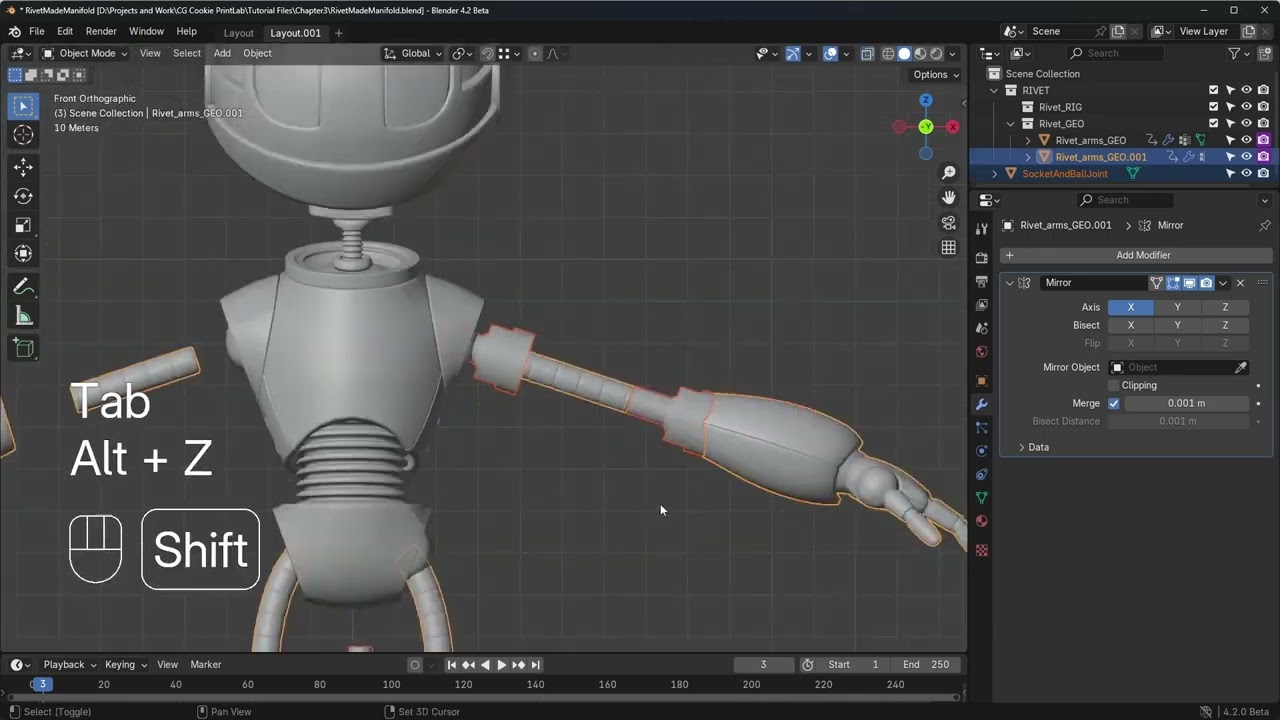The height and width of the screenshot is (720, 1280).
Task: Hide Rivet_arms_GEO in viewport via eye icon
Action: [x=1247, y=140]
